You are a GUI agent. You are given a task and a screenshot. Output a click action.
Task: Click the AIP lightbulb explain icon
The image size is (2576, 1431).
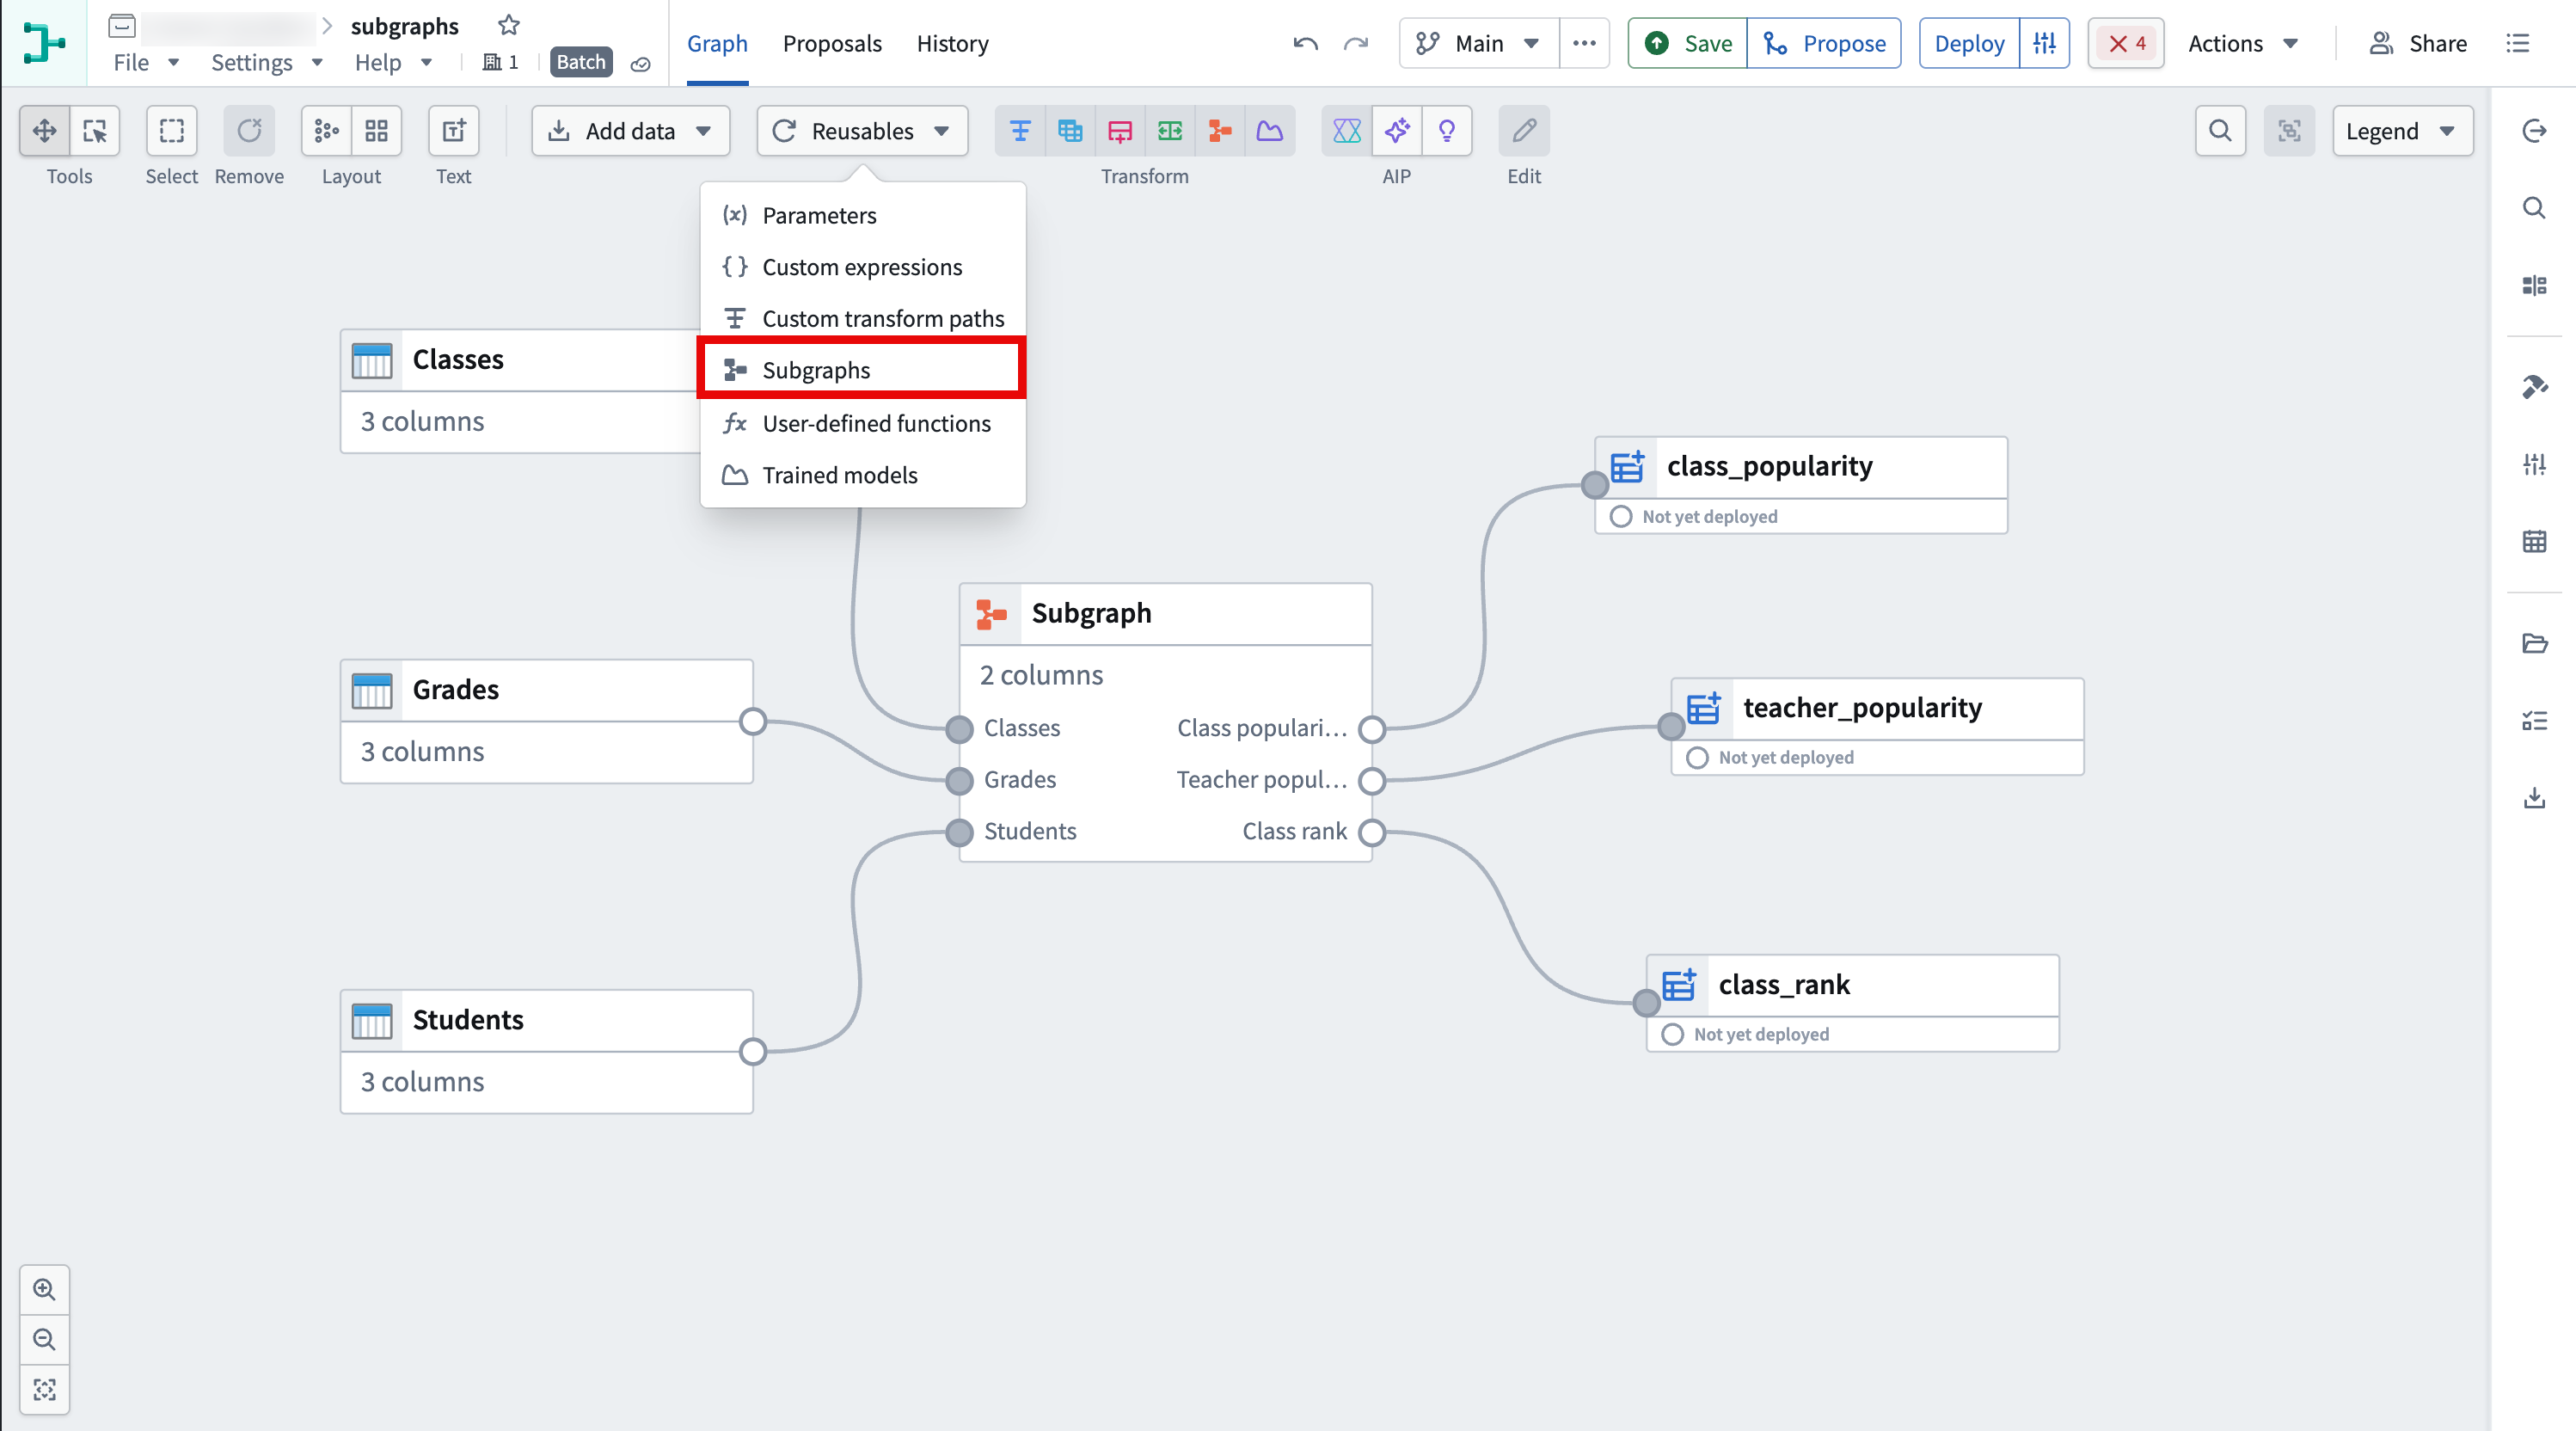1447,131
